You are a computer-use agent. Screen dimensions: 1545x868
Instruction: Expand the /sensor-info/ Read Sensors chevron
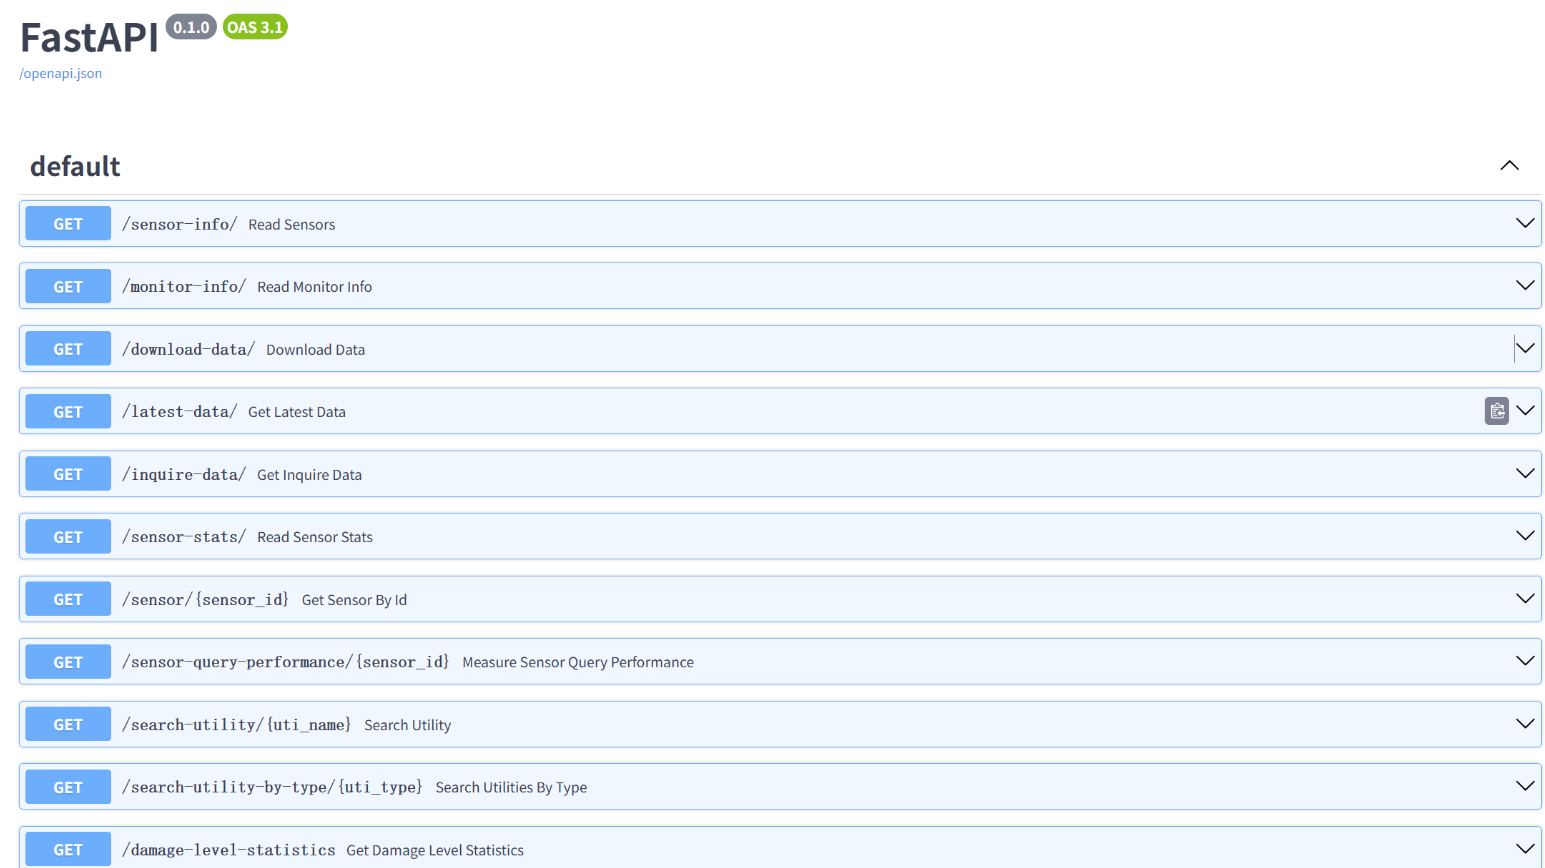coord(1525,223)
